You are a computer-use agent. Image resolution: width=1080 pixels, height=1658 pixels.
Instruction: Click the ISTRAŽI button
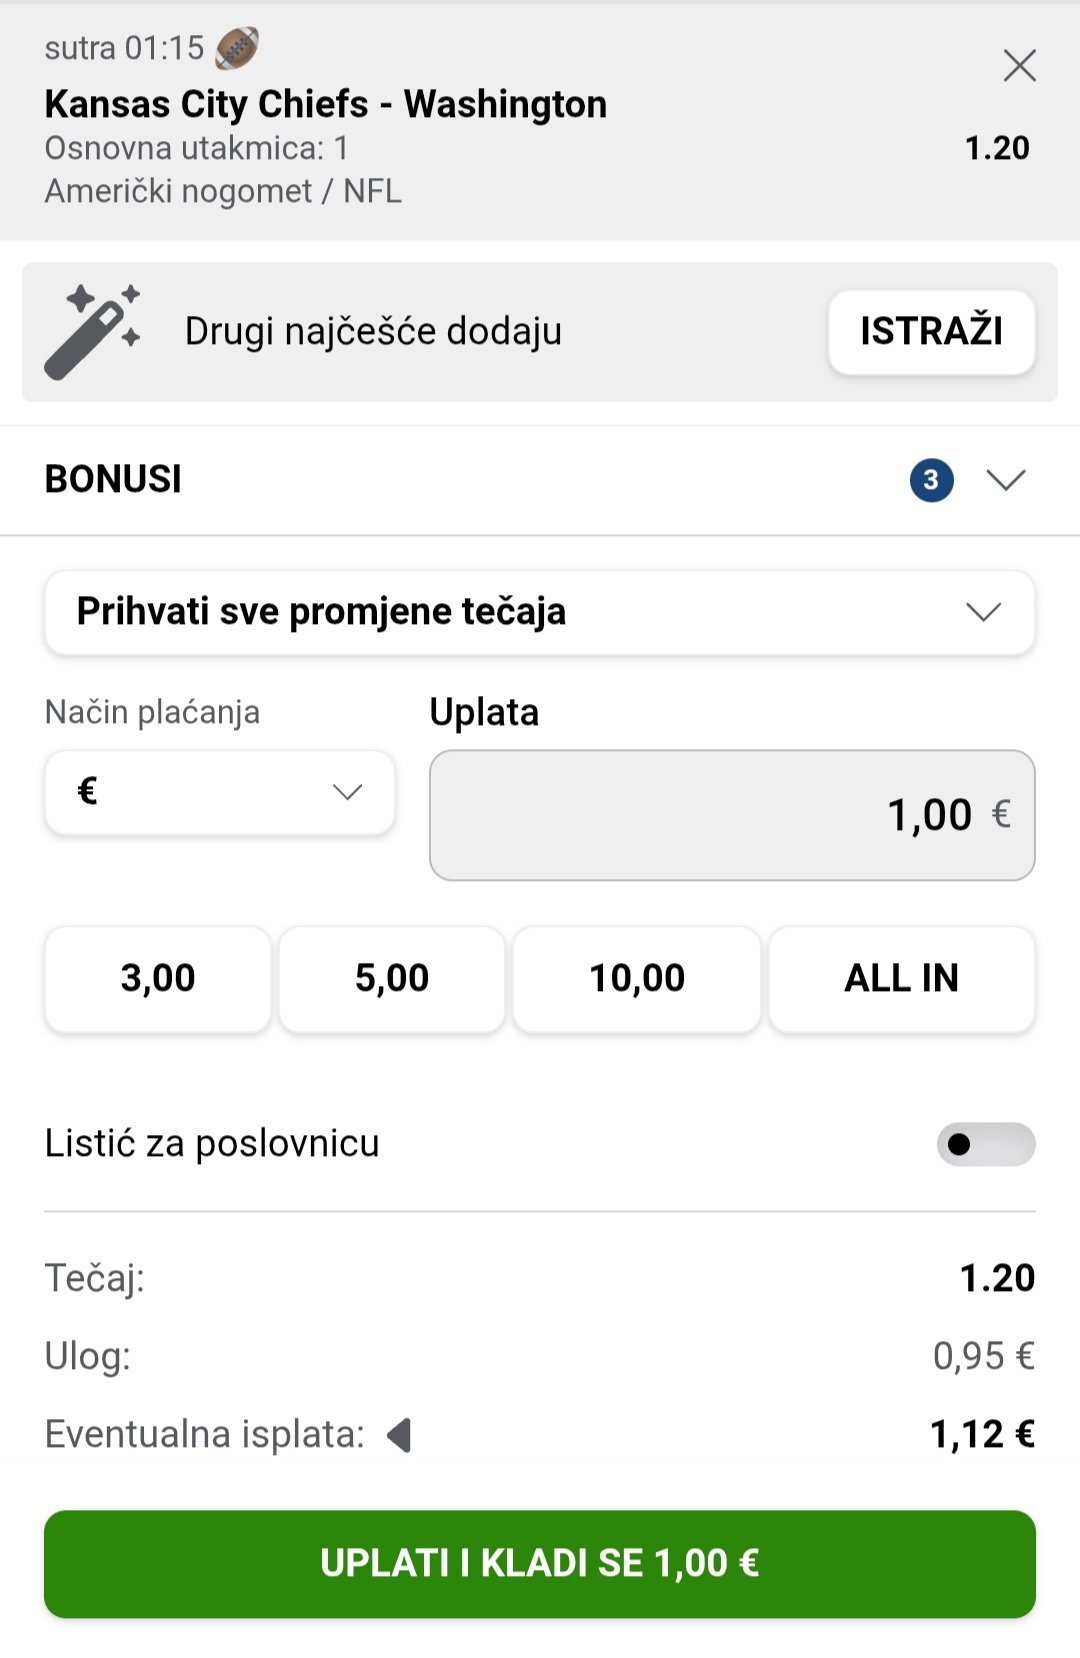click(x=931, y=332)
